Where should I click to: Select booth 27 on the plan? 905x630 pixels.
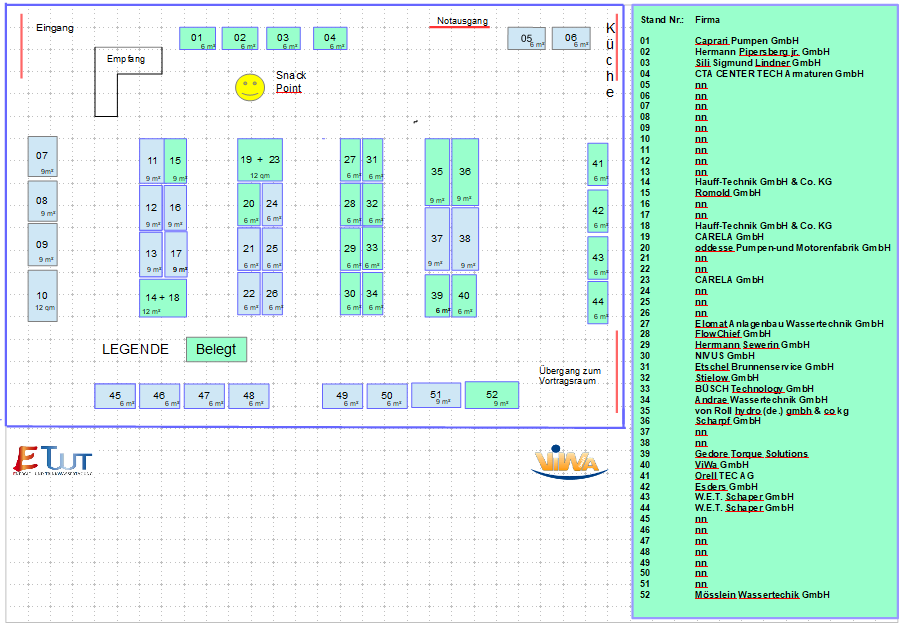pos(350,160)
